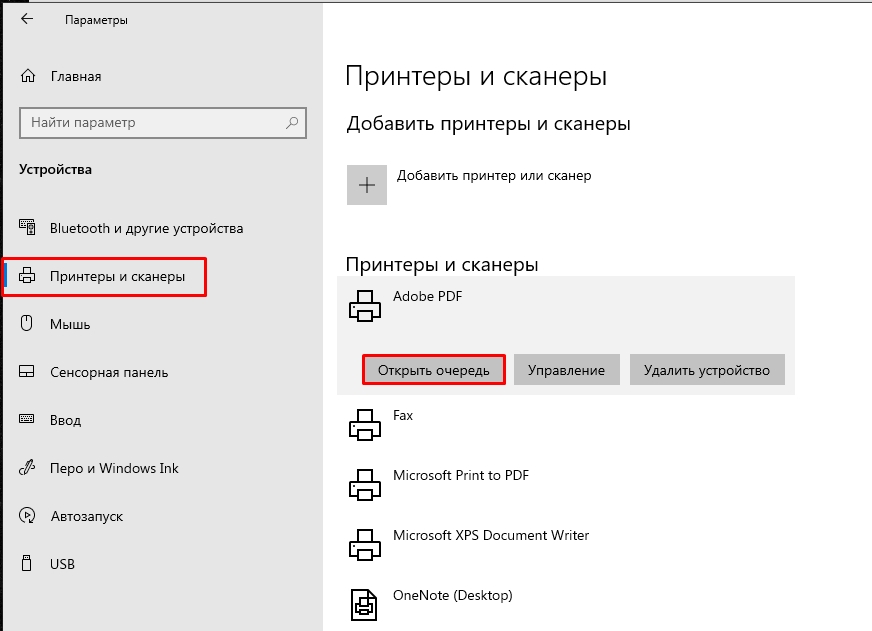The image size is (872, 631).
Task: Click the Параметры window title
Action: (x=96, y=20)
